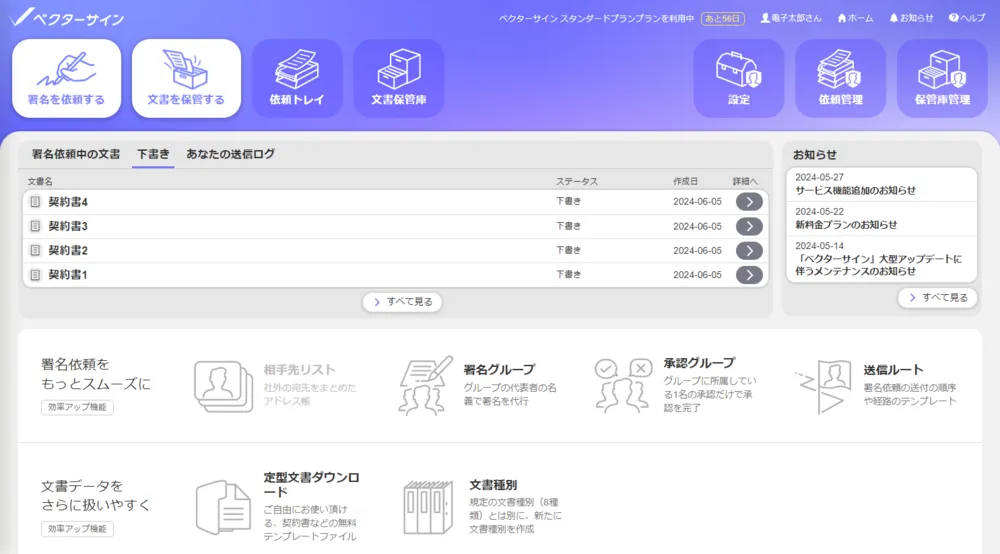Click the 承認グループ title text
Viewport: 1000px width, 554px height.
tap(700, 363)
